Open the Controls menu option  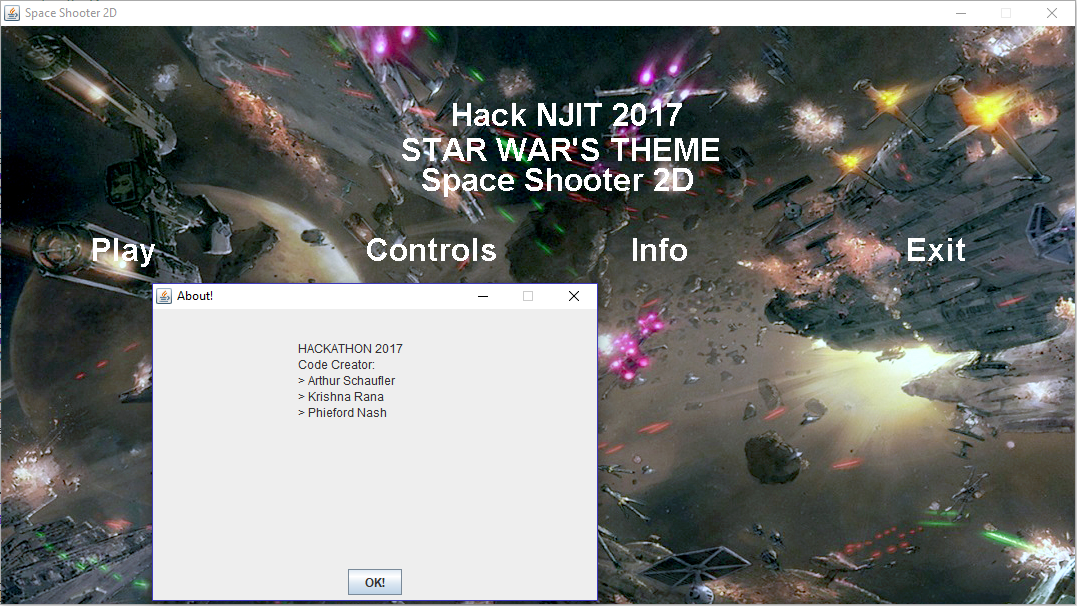pos(431,250)
